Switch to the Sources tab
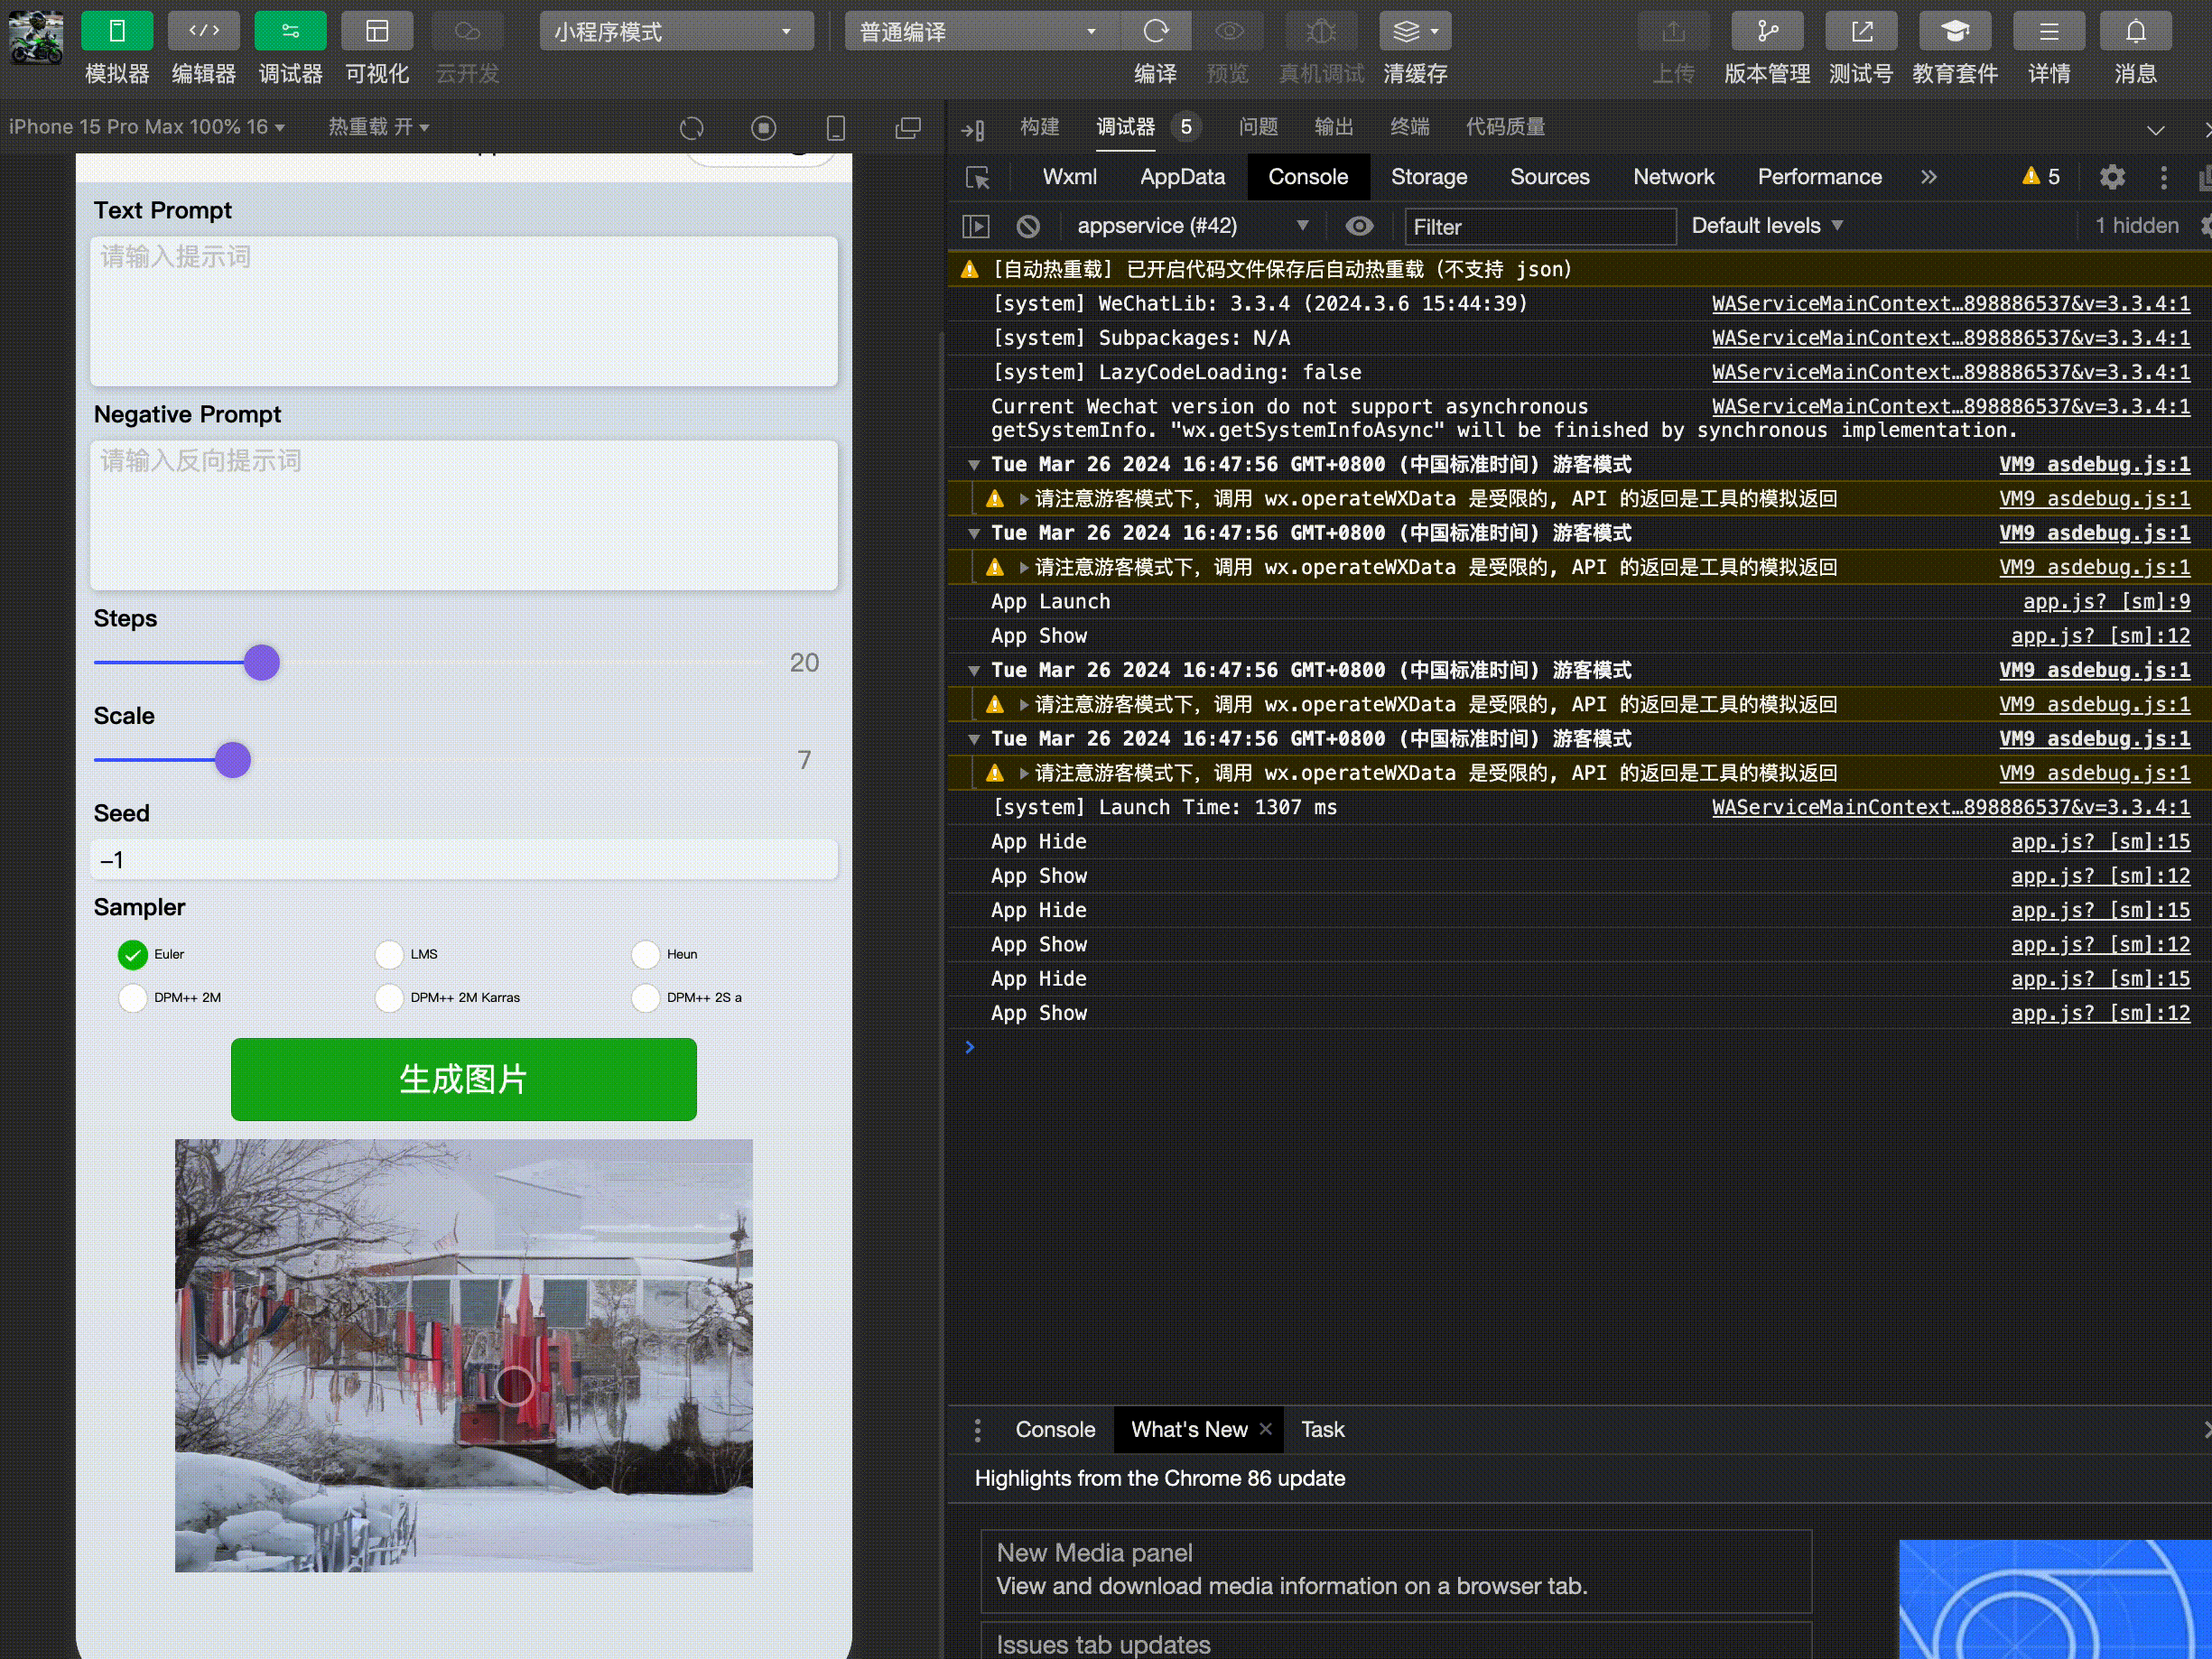 point(1549,177)
